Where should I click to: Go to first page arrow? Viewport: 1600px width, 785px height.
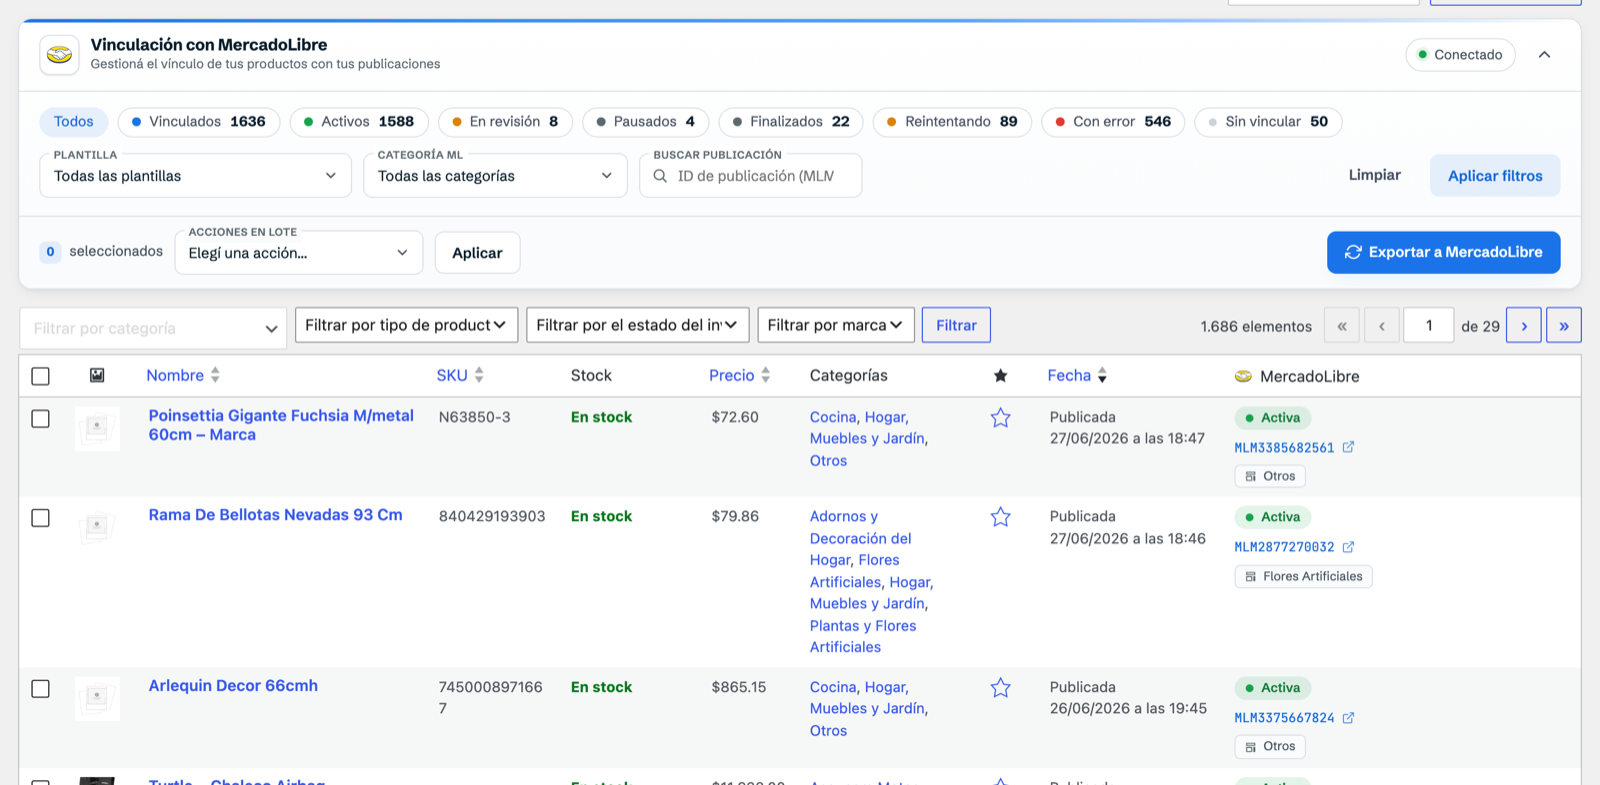(1342, 326)
